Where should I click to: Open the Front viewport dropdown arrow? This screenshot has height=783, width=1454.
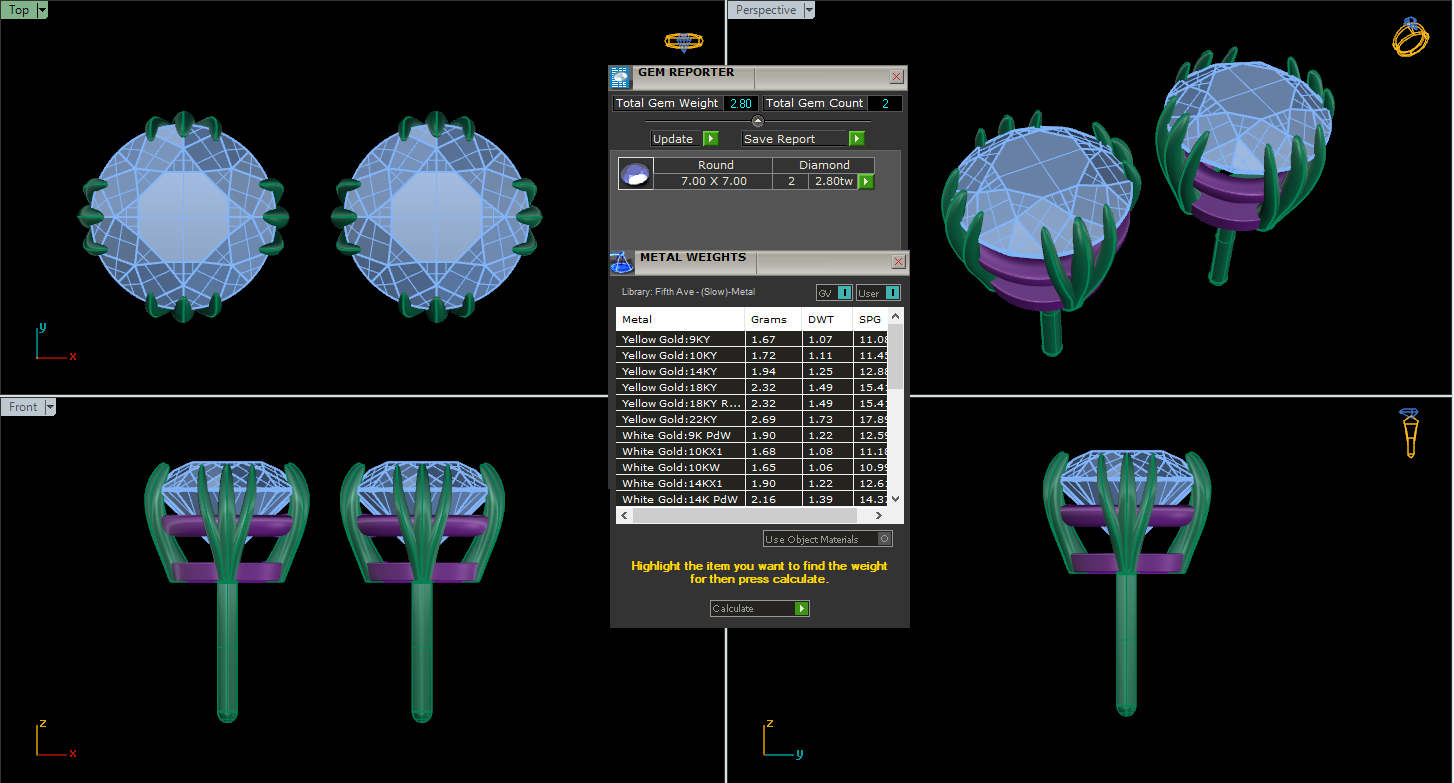[x=50, y=407]
